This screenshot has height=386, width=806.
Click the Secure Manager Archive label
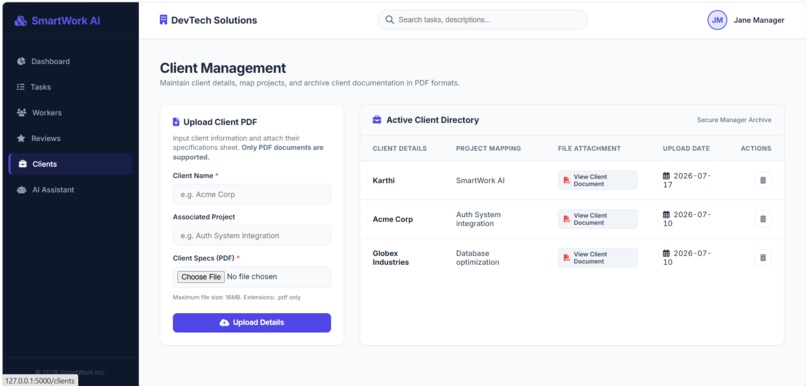point(734,120)
